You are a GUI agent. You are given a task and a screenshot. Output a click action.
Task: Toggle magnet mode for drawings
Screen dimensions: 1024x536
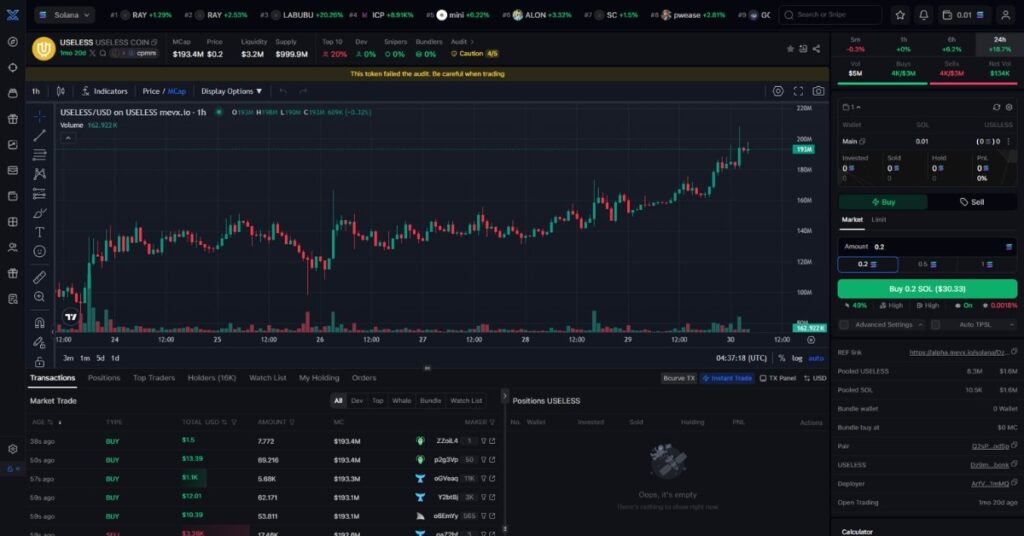tap(39, 323)
